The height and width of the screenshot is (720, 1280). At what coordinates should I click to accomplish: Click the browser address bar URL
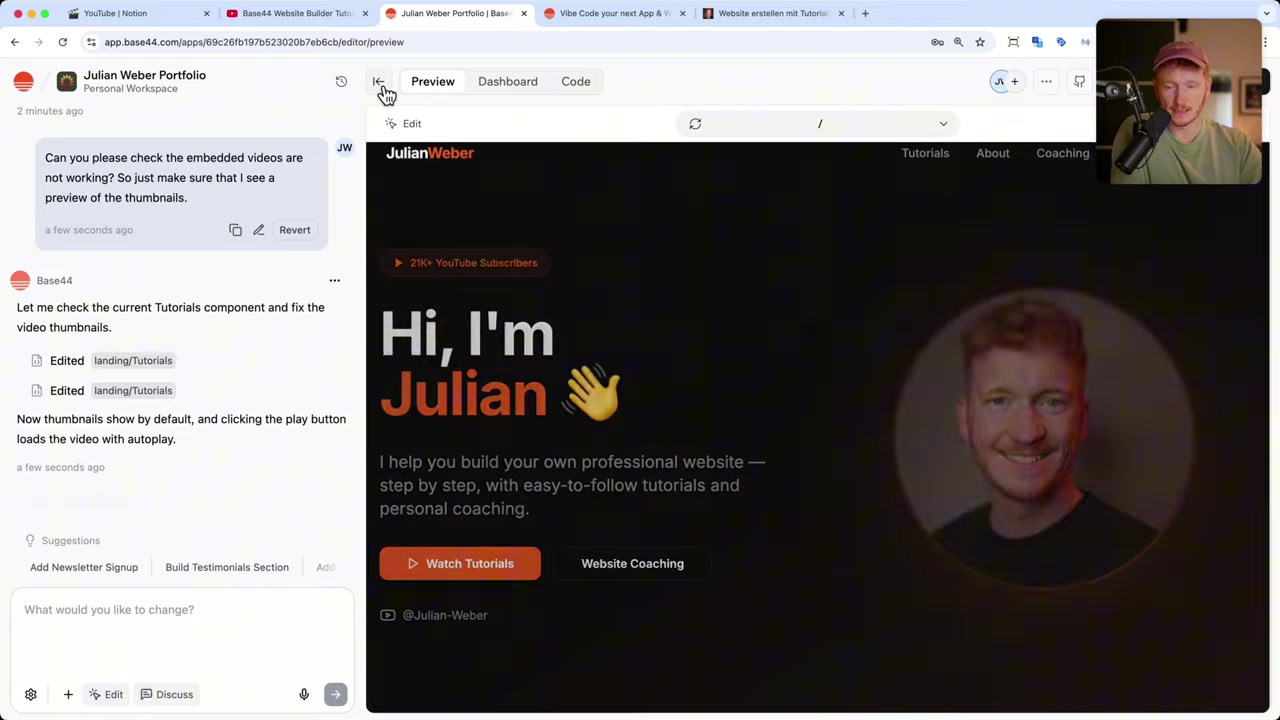pos(254,42)
